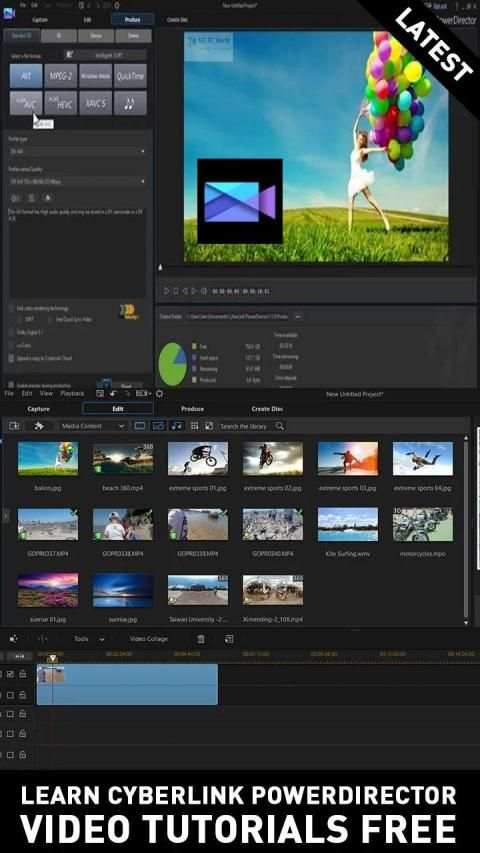
Task: Select the XAVC S format button
Action: (x=95, y=103)
